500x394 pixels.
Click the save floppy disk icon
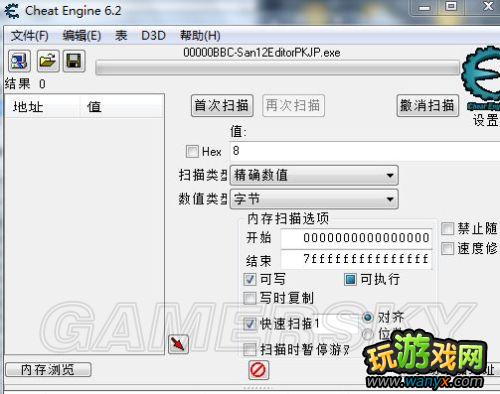74,61
